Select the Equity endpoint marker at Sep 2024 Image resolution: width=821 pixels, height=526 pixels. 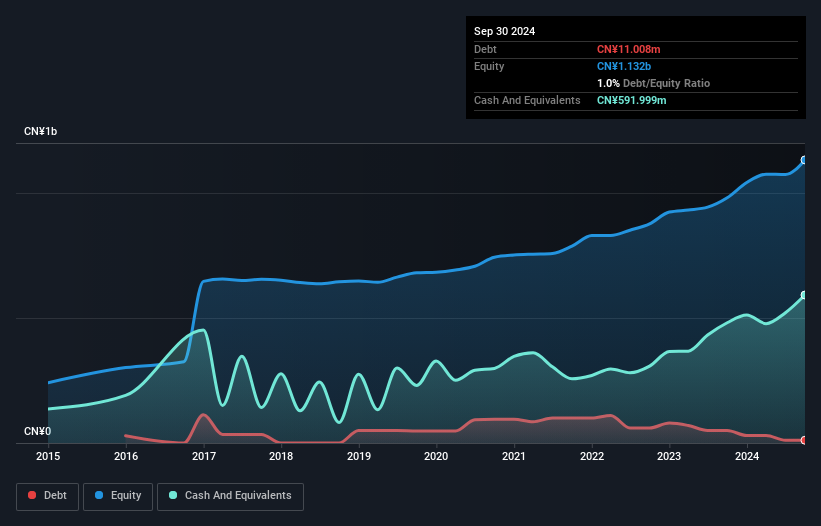804,160
